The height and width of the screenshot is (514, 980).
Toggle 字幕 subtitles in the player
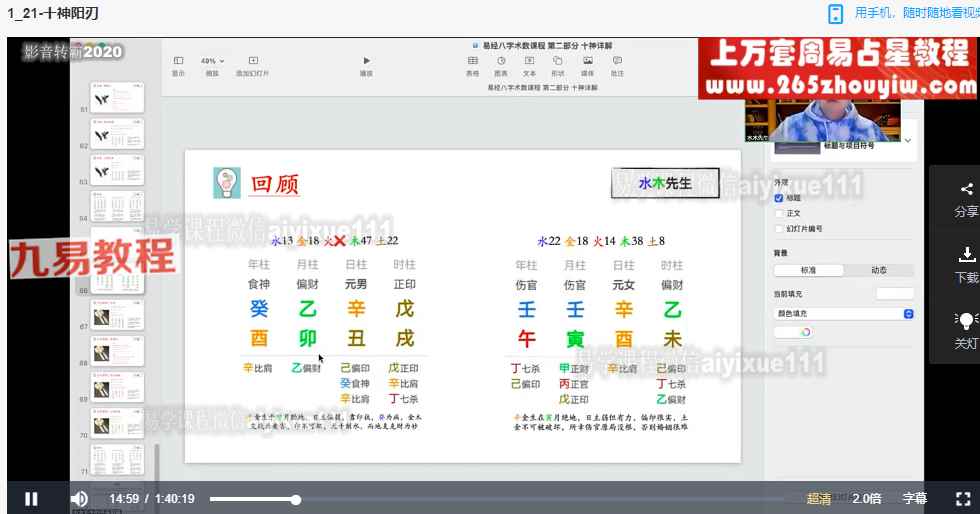tap(914, 498)
